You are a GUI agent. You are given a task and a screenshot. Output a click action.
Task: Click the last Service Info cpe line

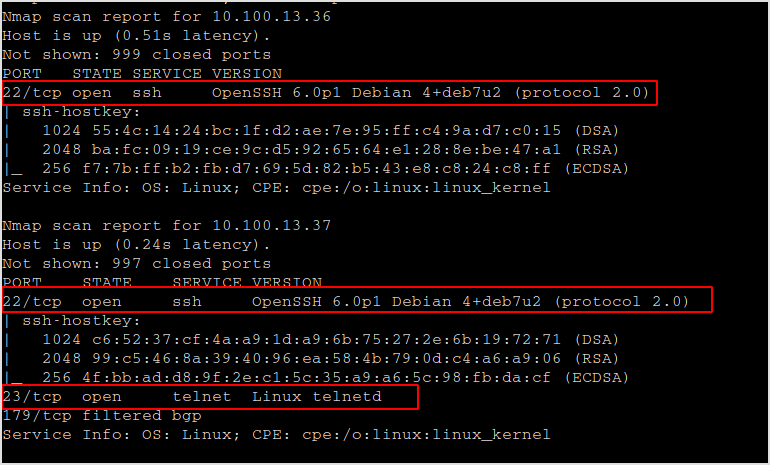pos(276,435)
